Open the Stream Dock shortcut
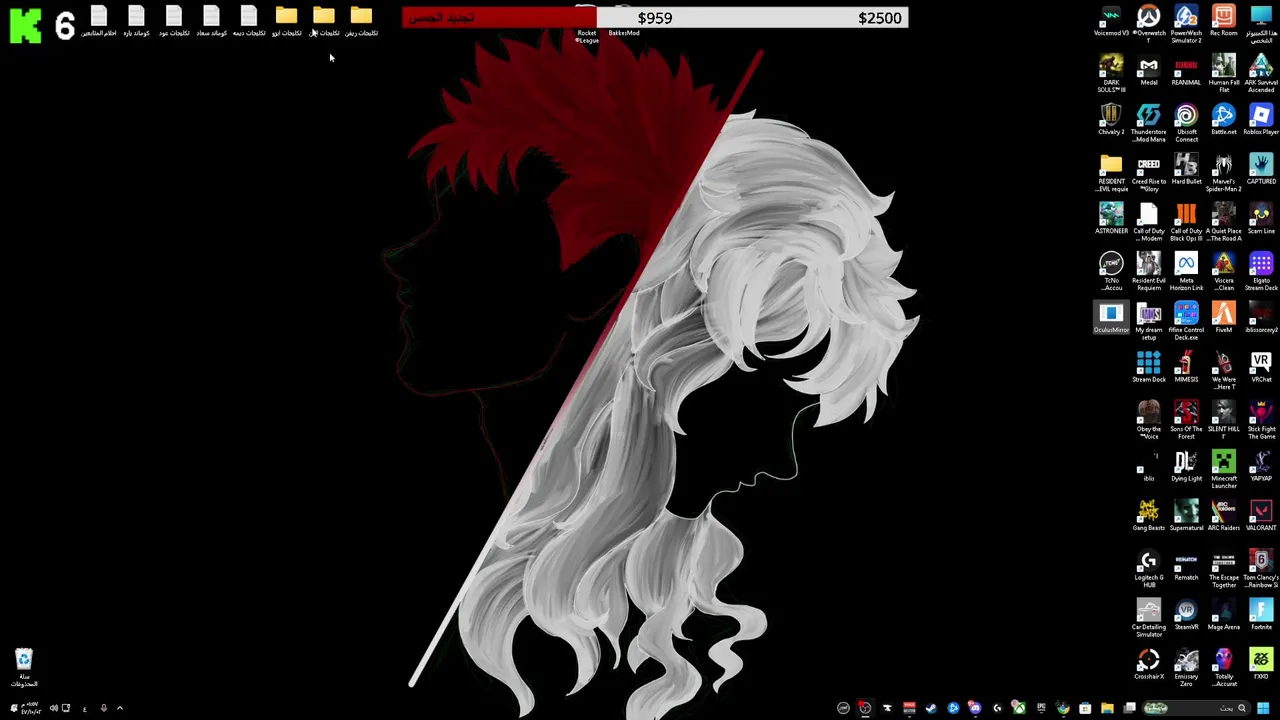1280x720 pixels. click(x=1148, y=368)
